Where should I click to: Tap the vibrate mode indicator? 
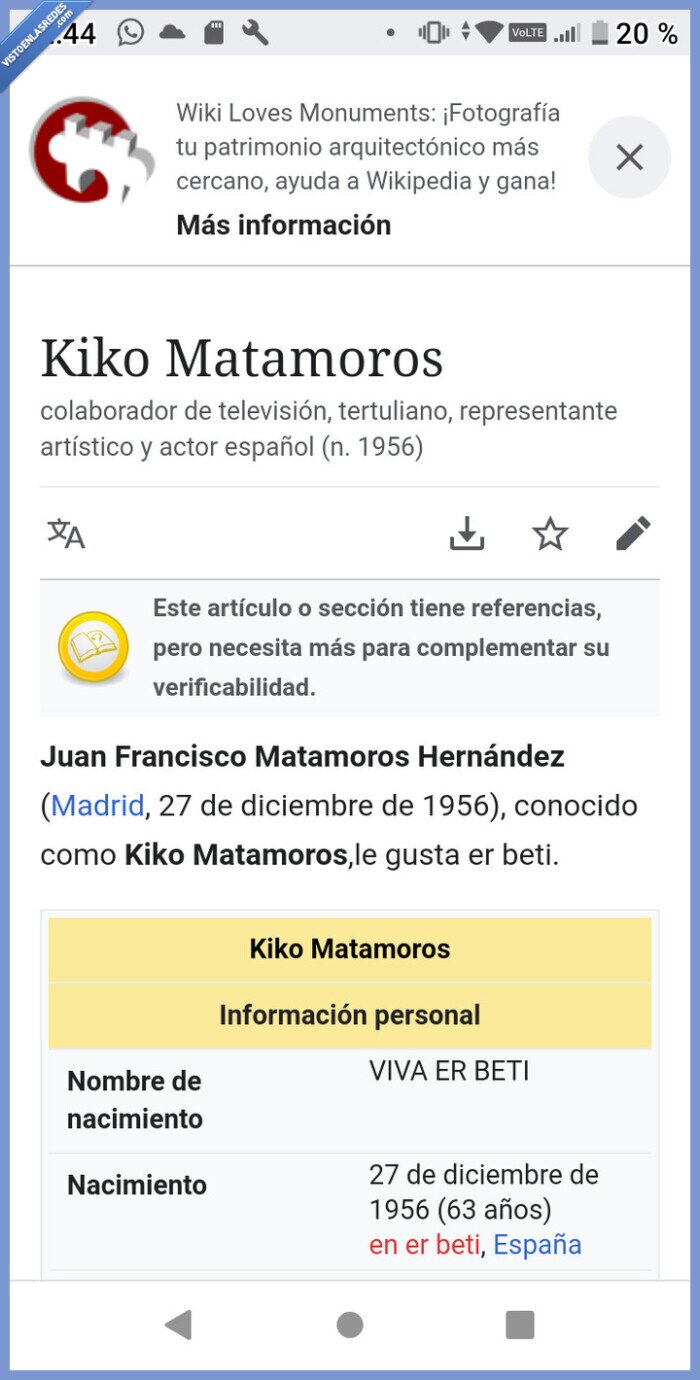click(433, 32)
